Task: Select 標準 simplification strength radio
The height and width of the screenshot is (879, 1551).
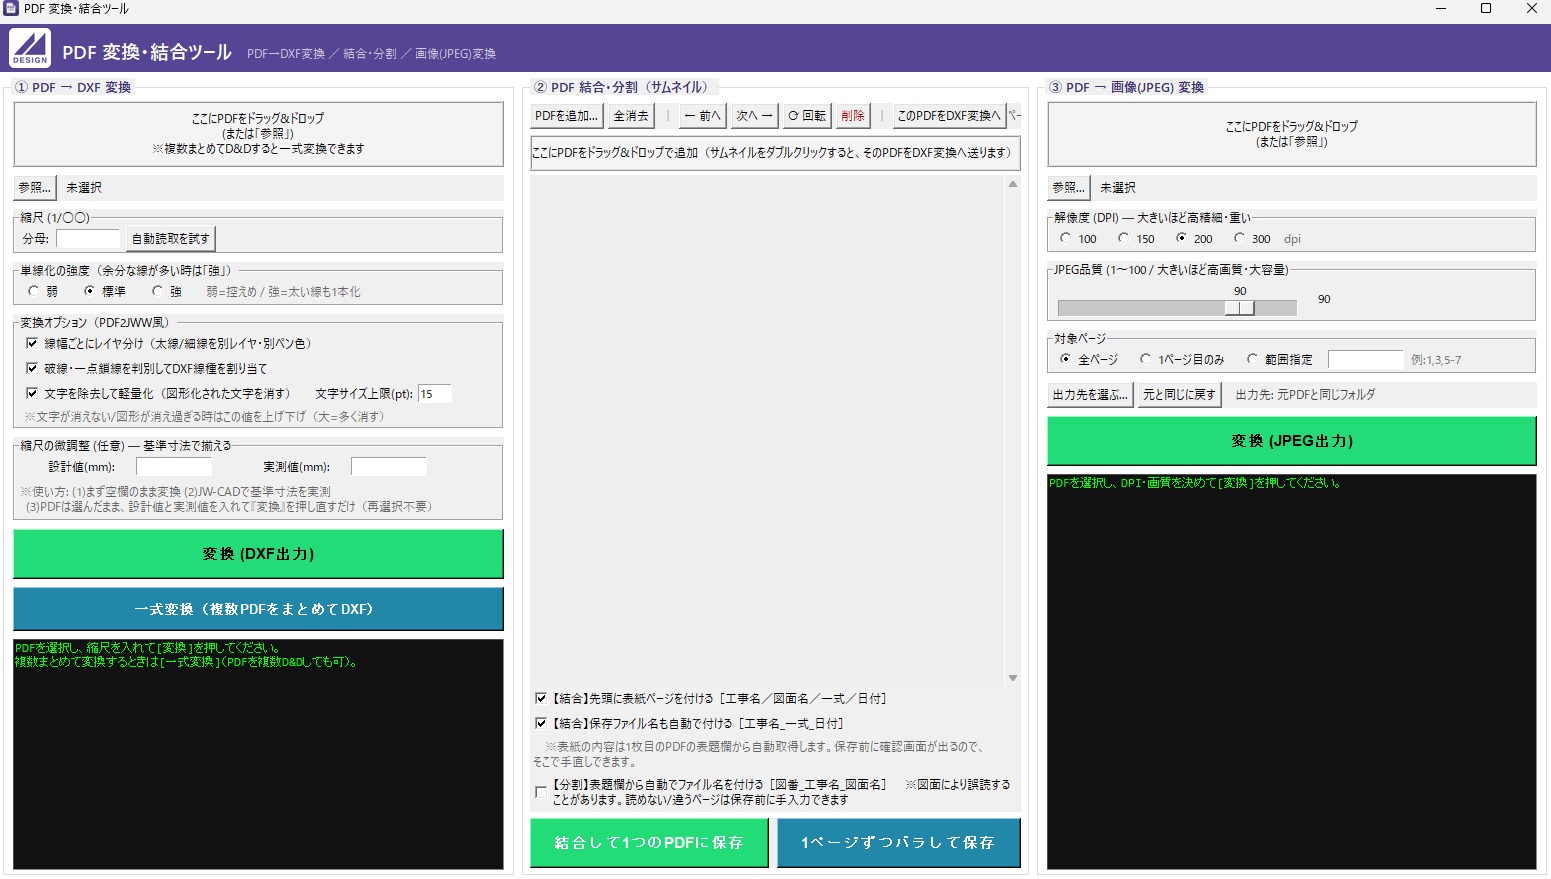Action: tap(90, 291)
